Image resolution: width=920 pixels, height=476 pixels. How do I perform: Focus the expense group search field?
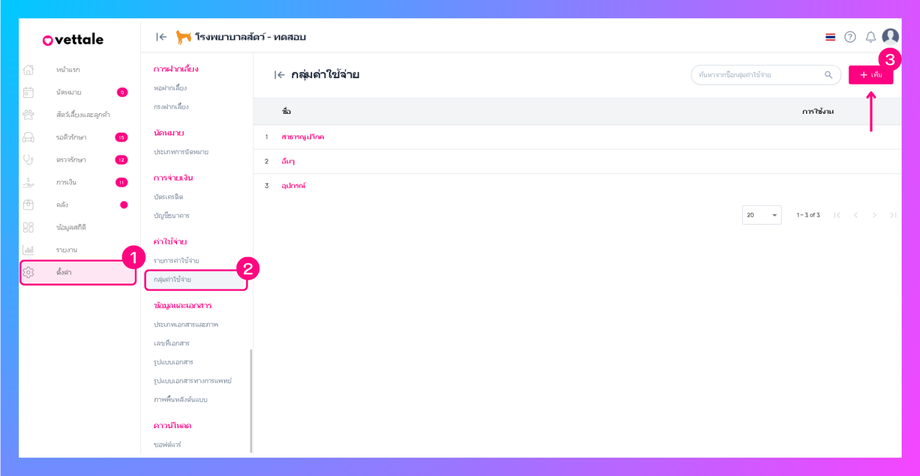click(x=755, y=75)
